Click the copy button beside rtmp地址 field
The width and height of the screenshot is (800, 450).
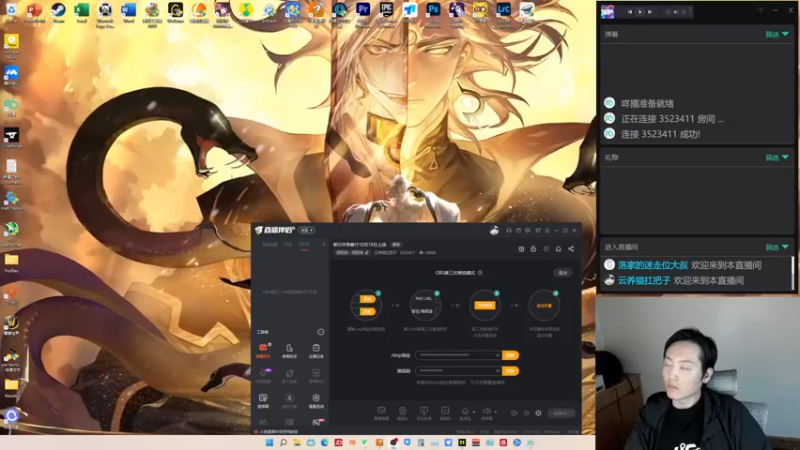(x=510, y=355)
